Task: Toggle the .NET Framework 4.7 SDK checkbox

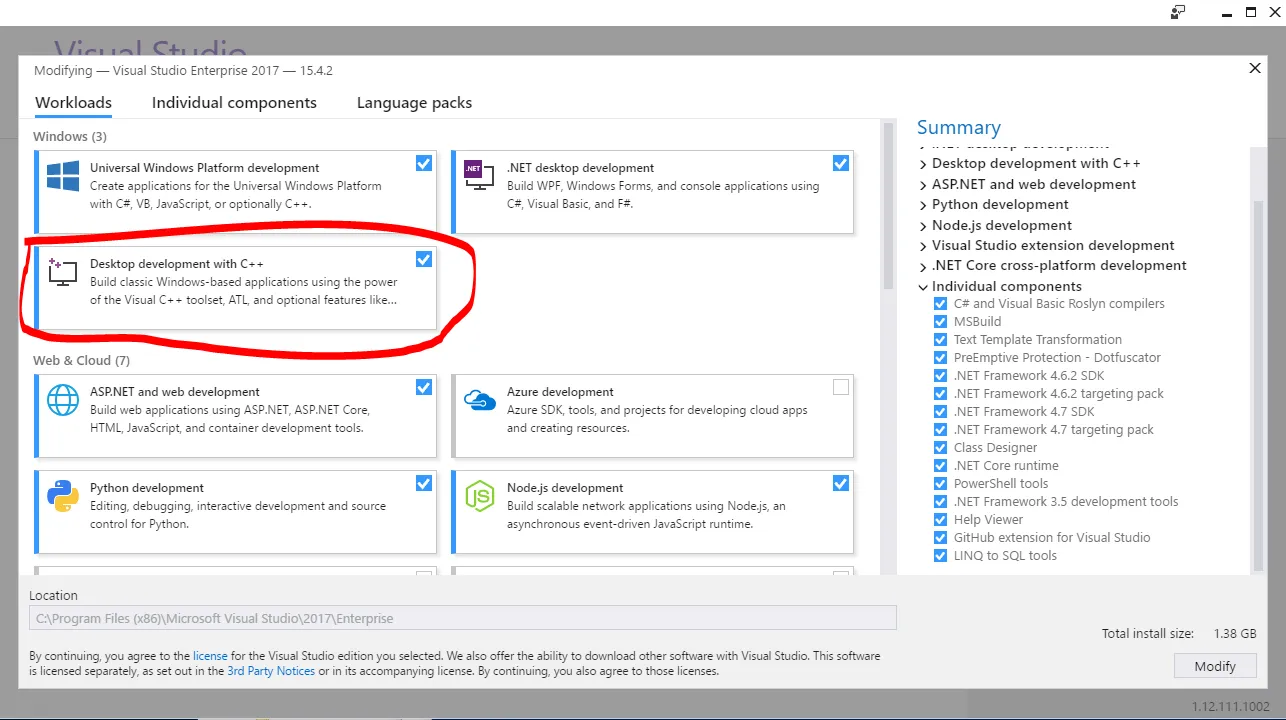Action: pyautogui.click(x=940, y=412)
